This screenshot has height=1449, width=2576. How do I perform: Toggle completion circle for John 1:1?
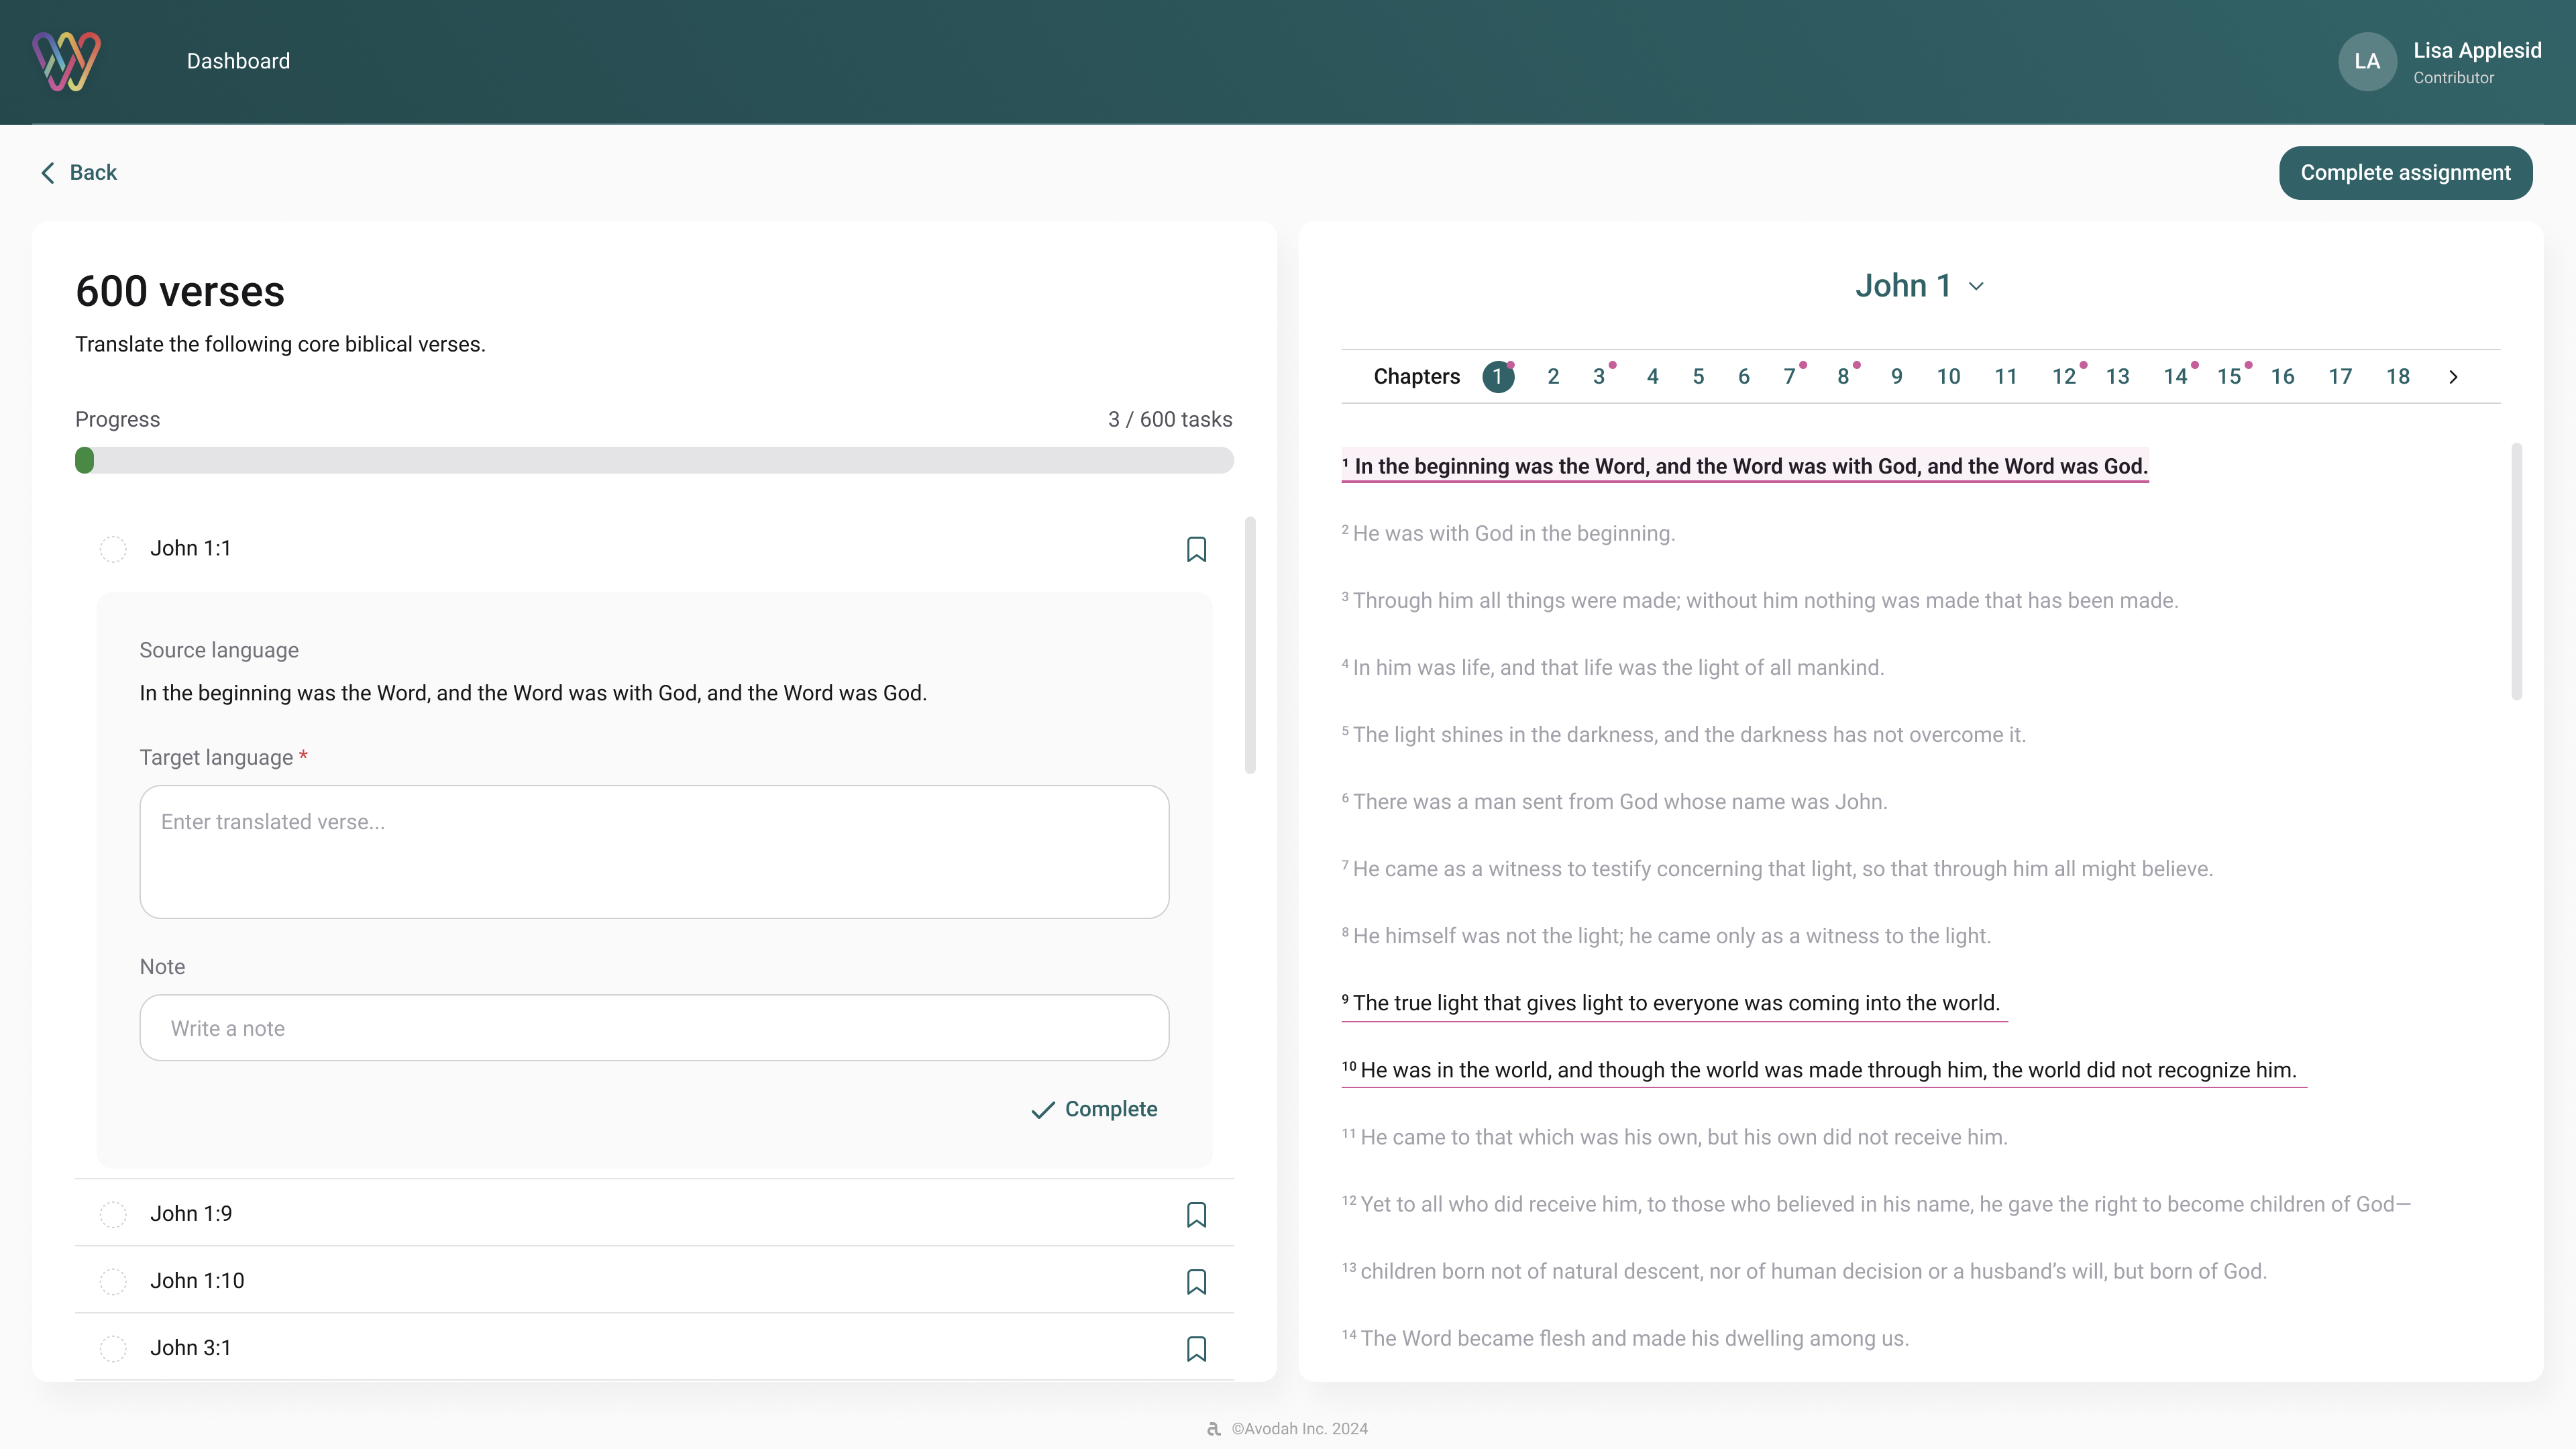113,549
